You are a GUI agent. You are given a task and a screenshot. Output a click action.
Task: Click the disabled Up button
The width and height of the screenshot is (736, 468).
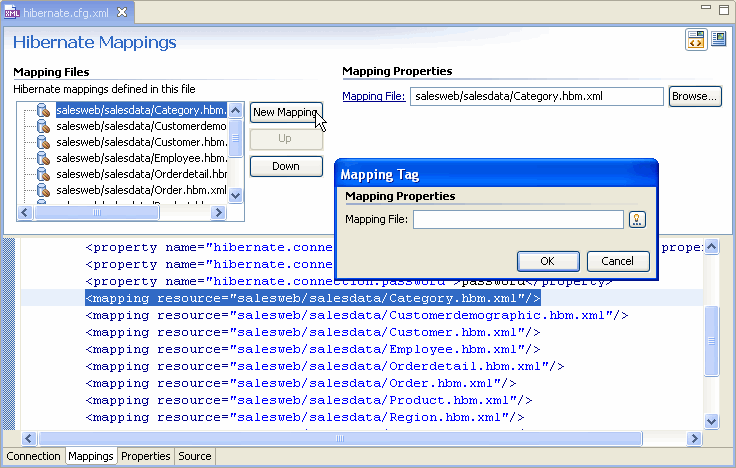point(286,138)
